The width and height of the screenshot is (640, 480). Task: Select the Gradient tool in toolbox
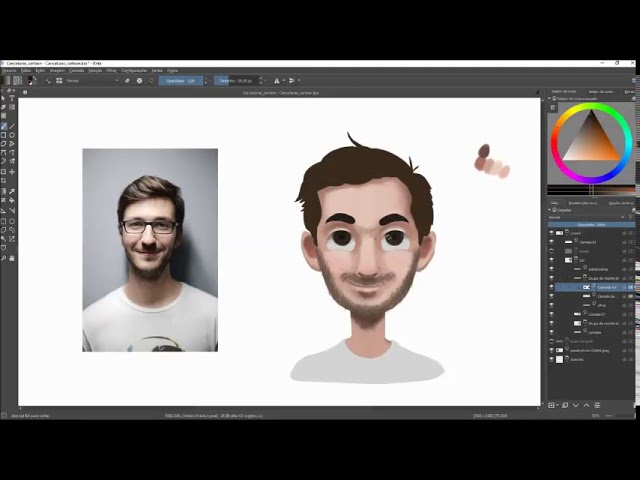[3, 191]
